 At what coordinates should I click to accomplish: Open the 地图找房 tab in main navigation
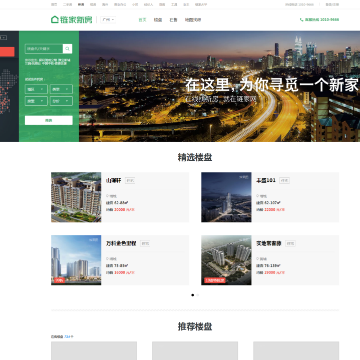(x=193, y=20)
